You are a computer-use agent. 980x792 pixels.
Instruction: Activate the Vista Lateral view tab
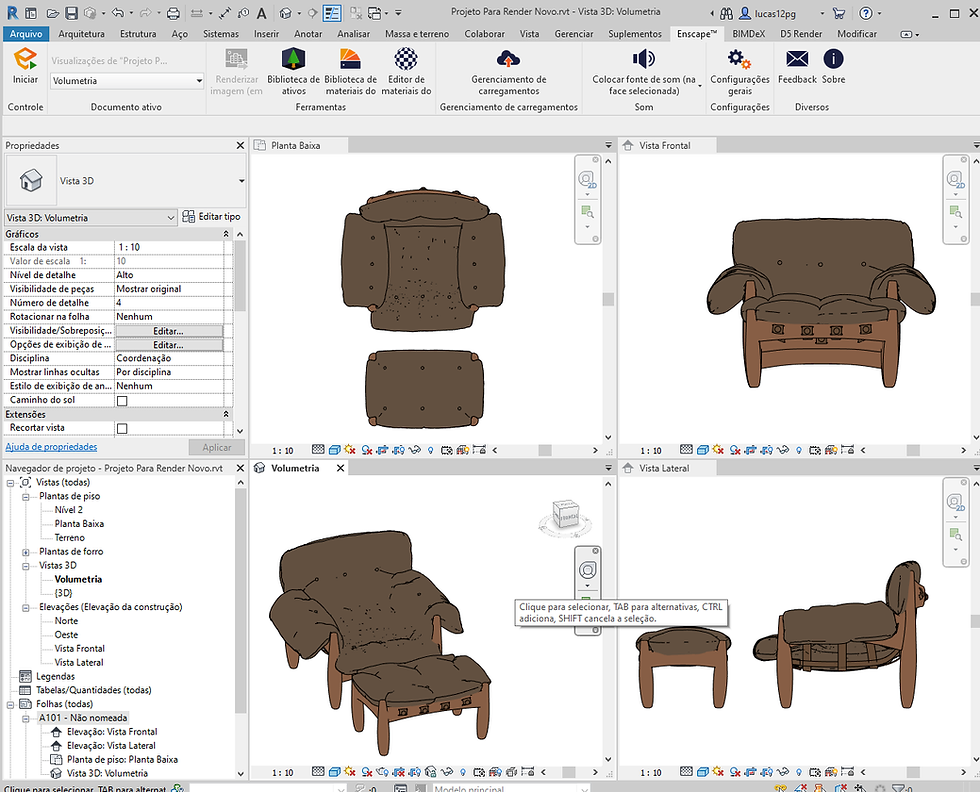[x=664, y=468]
